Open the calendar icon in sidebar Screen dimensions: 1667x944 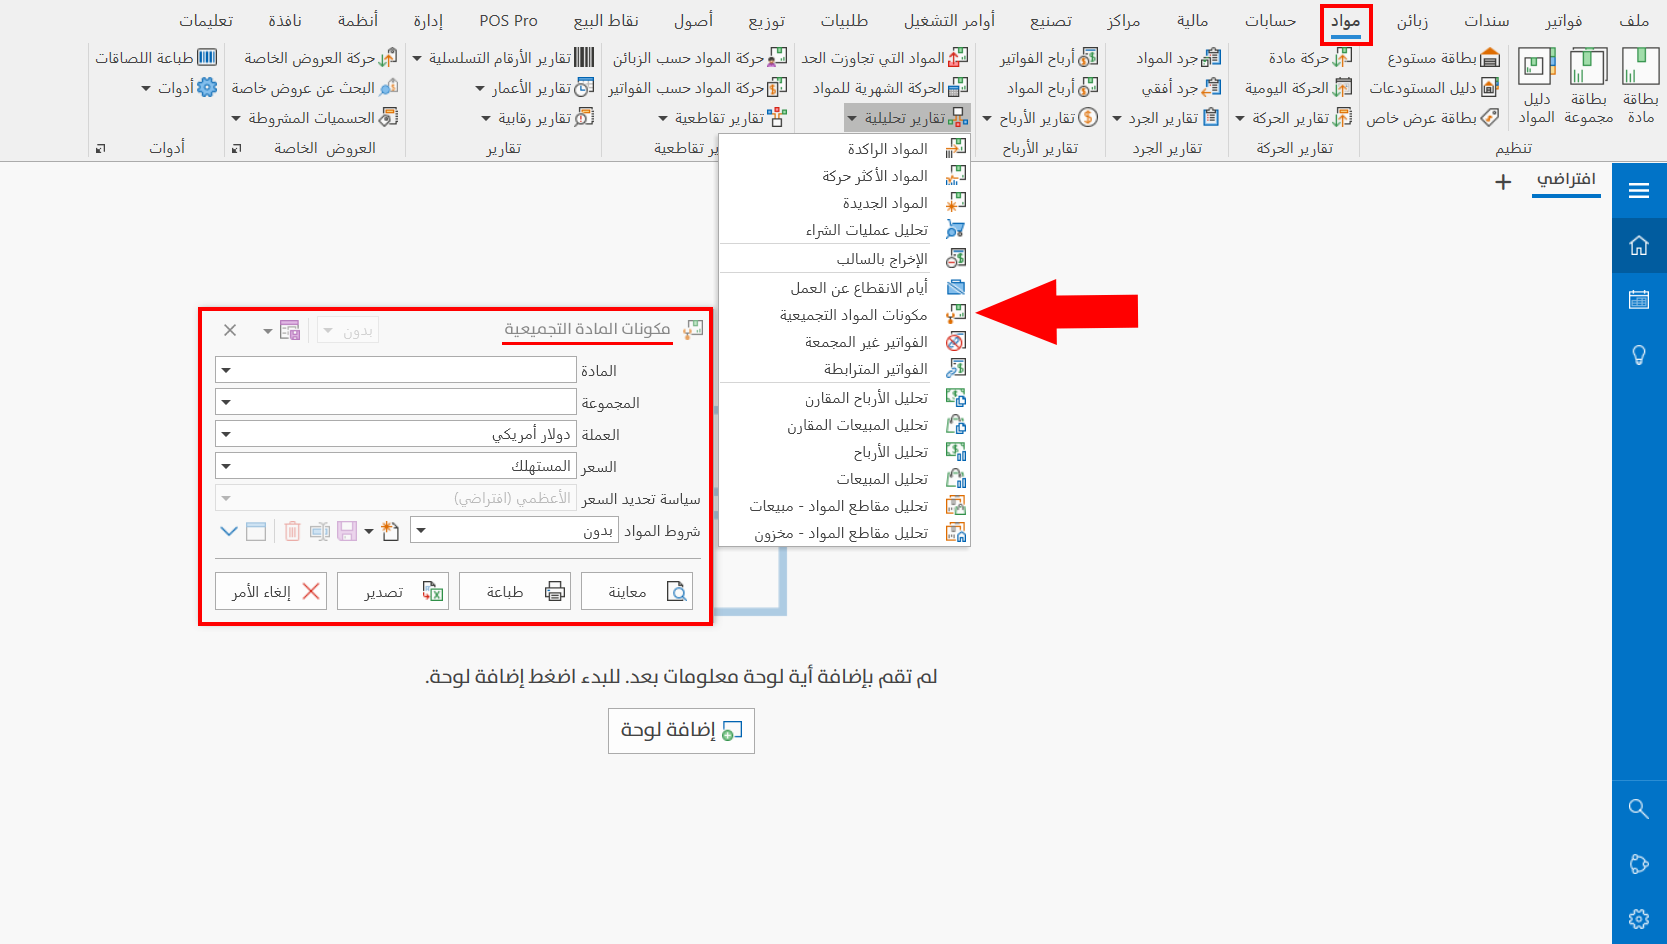coord(1638,299)
